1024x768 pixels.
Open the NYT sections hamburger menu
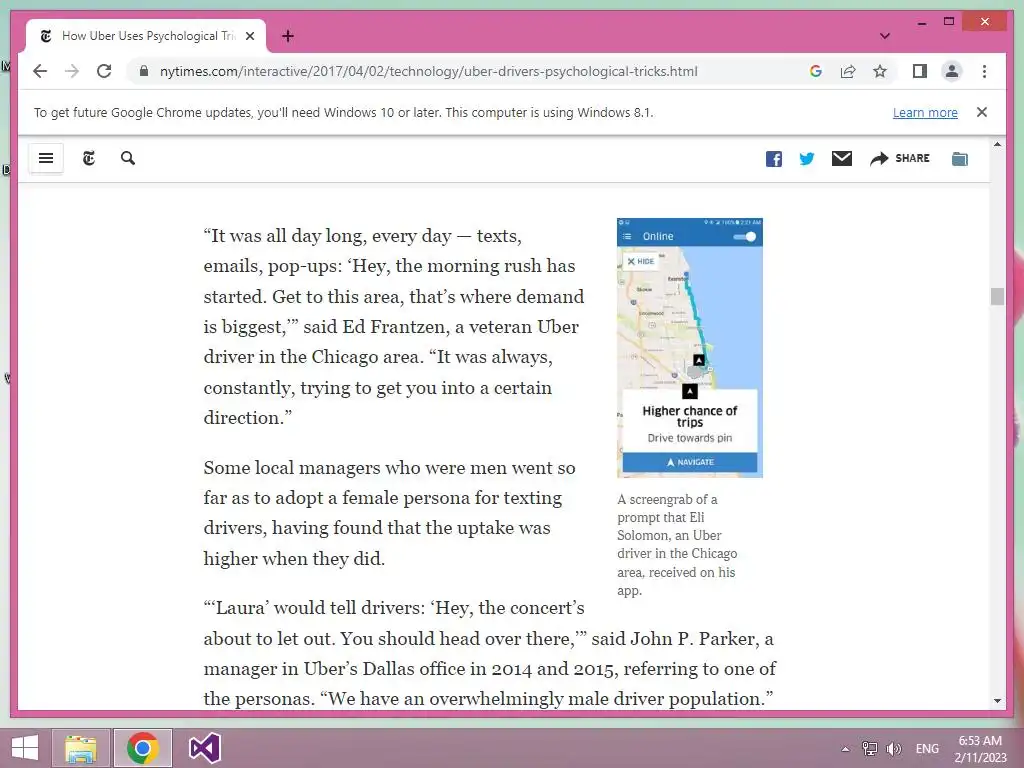pyautogui.click(x=46, y=158)
